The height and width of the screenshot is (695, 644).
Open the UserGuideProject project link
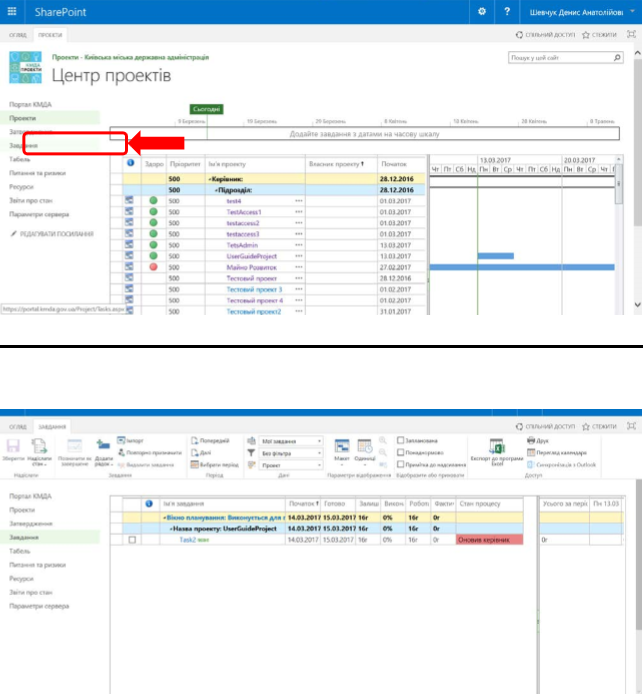point(251,256)
